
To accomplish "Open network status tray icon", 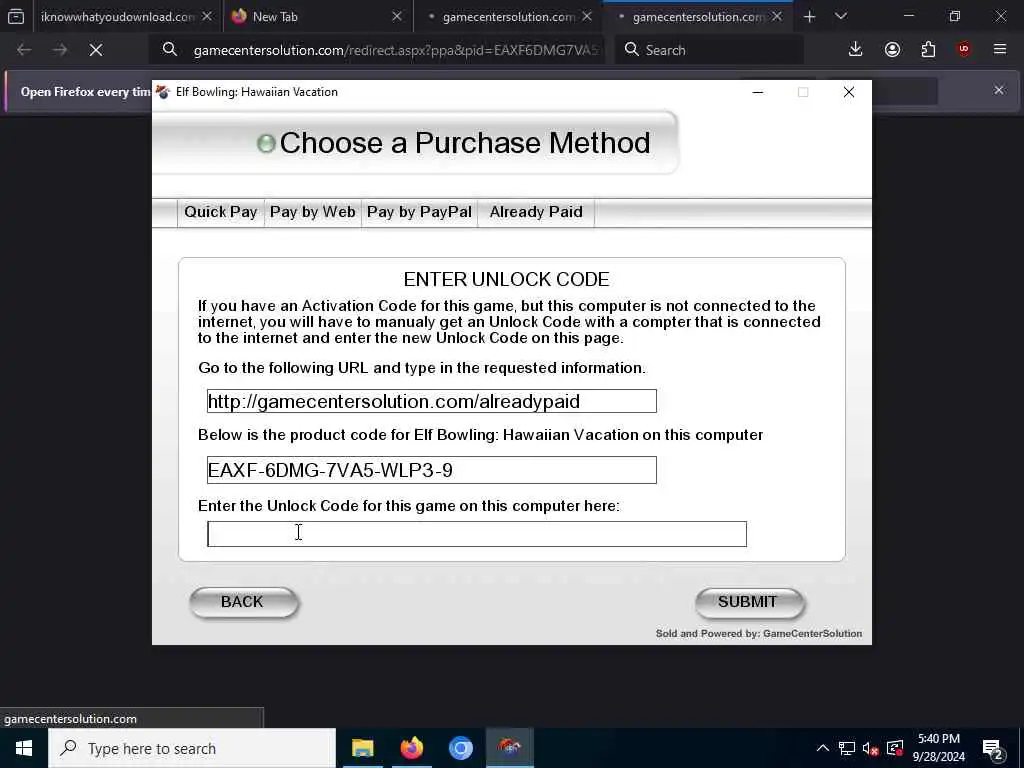I will pos(847,748).
